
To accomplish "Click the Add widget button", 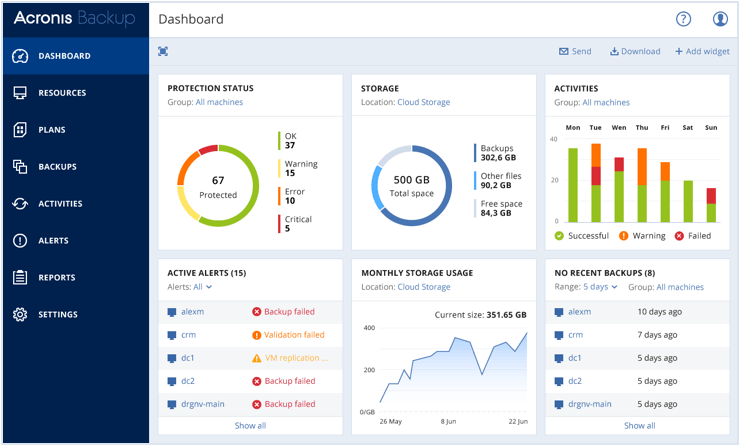I will point(701,52).
